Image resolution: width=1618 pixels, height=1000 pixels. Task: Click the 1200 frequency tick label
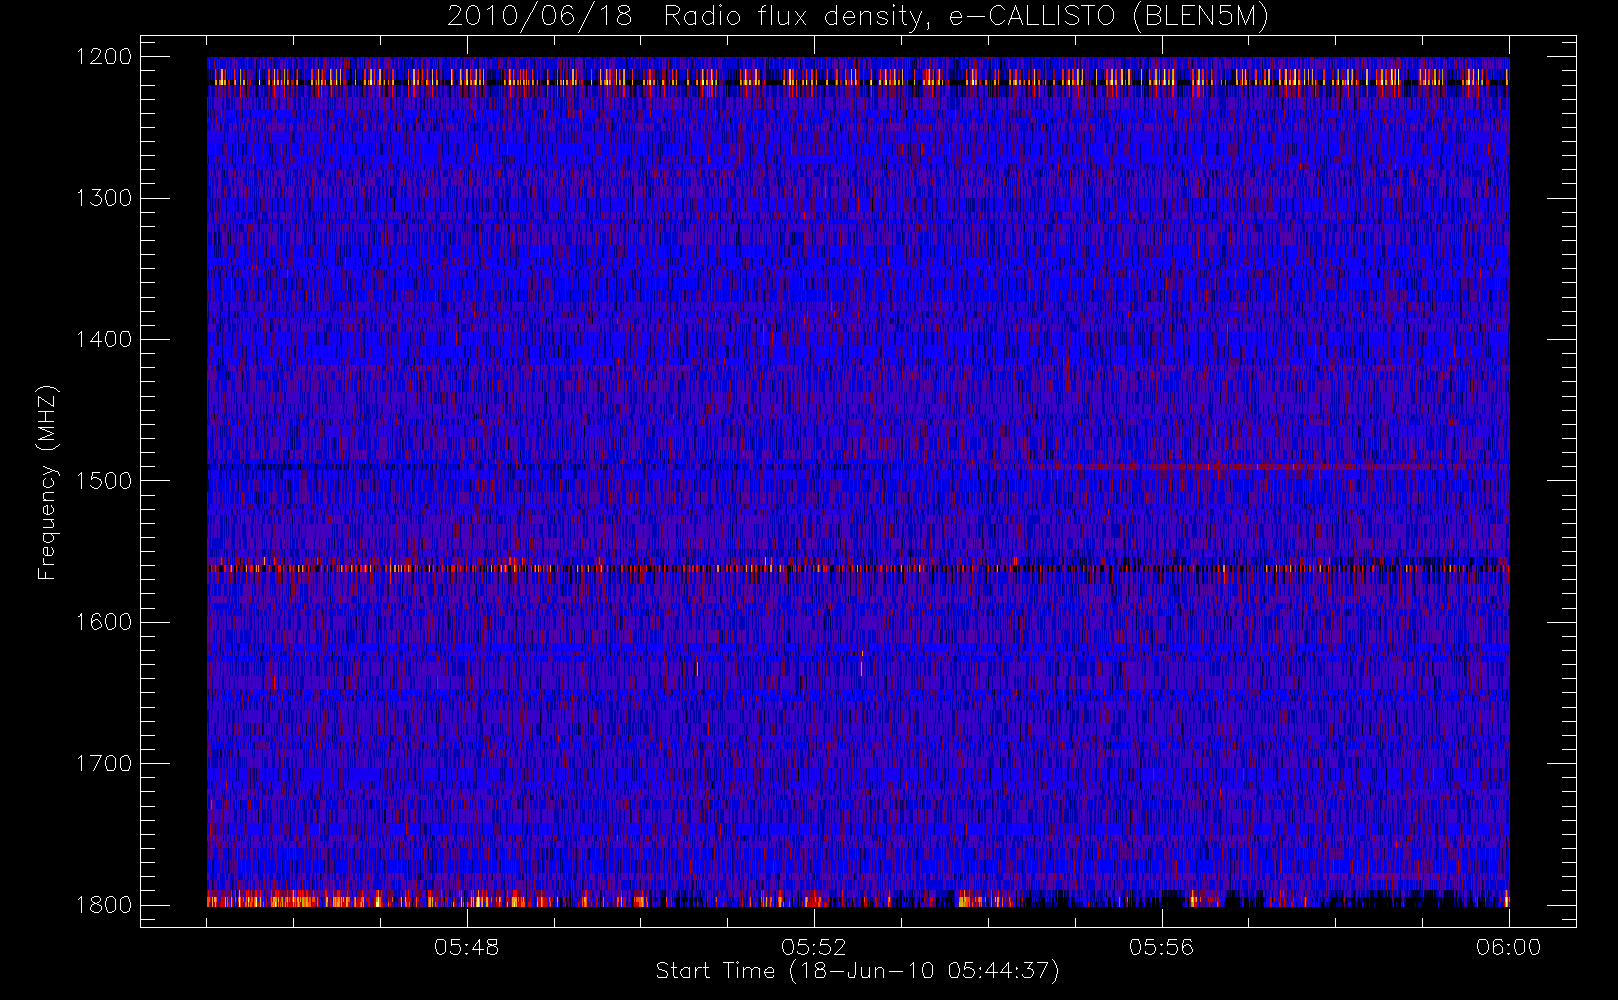click(104, 57)
